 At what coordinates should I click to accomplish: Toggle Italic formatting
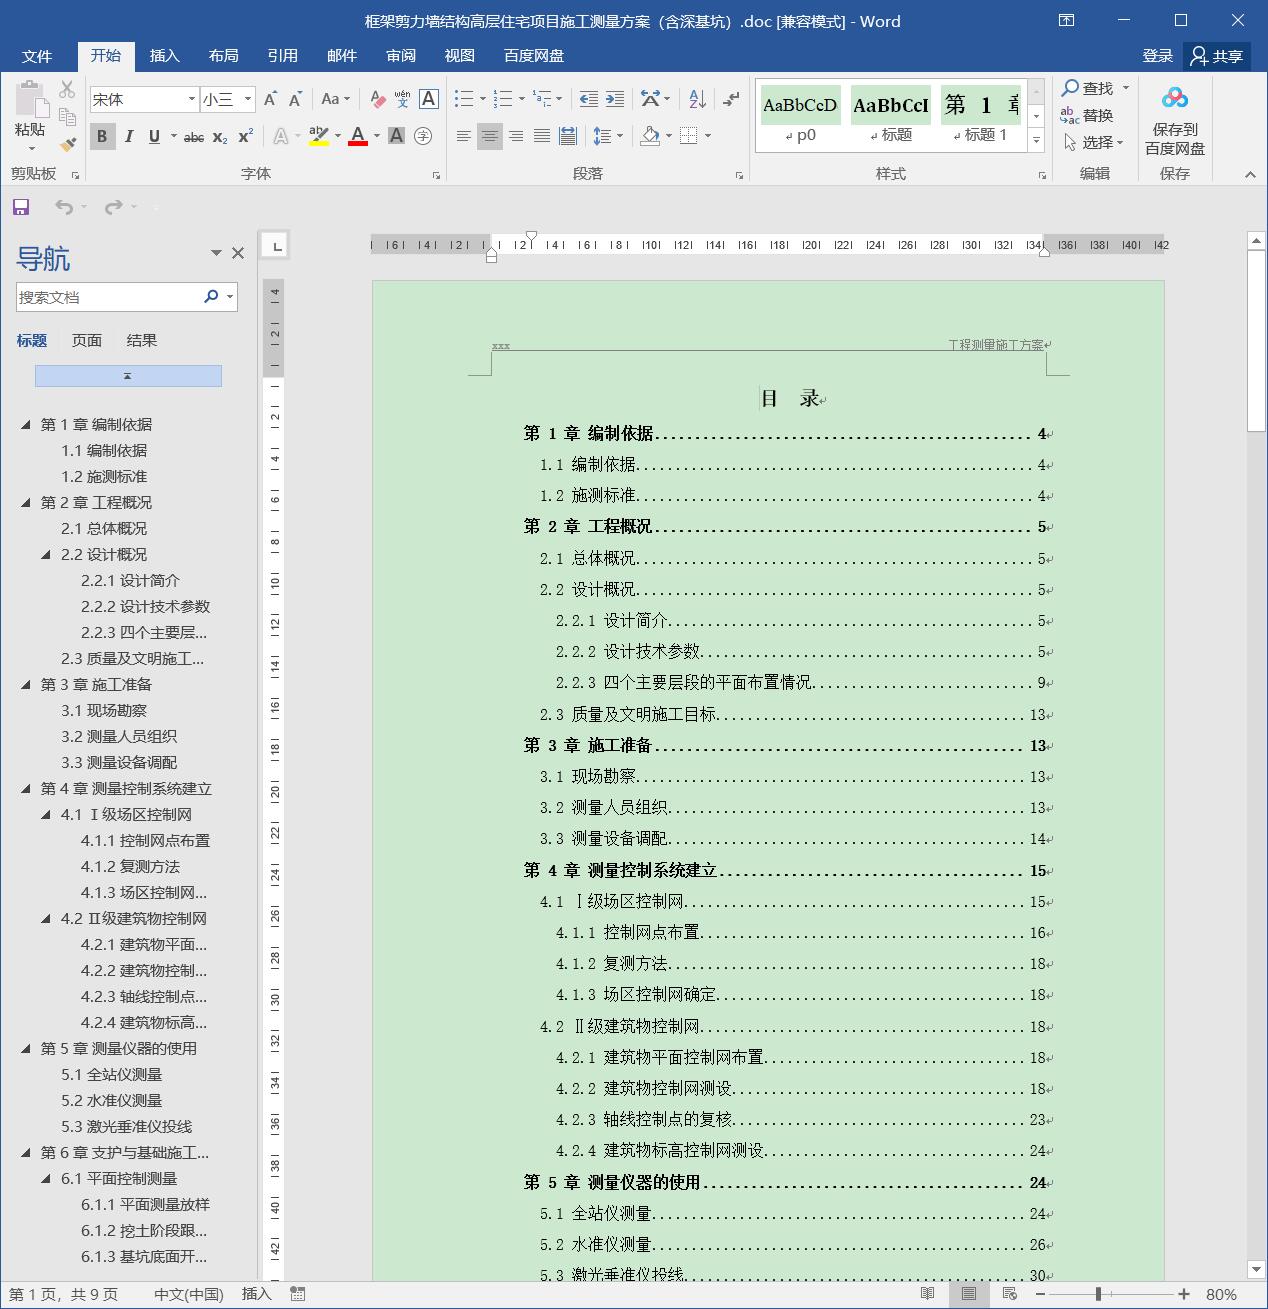click(x=128, y=136)
